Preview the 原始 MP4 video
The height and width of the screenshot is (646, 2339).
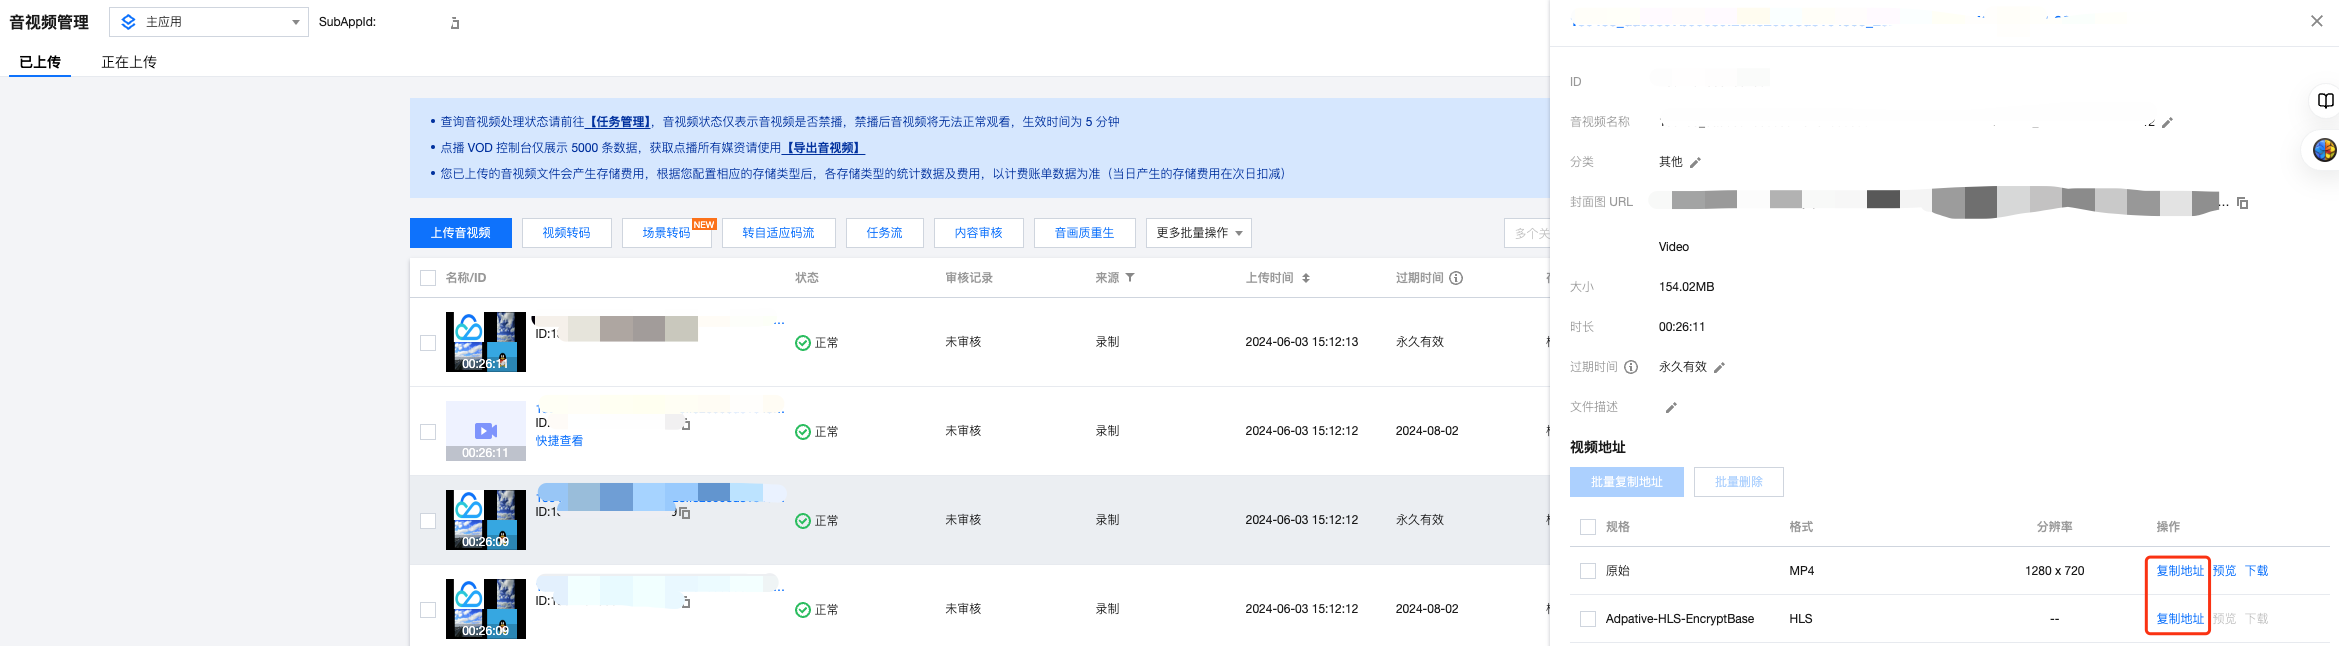pos(2224,571)
